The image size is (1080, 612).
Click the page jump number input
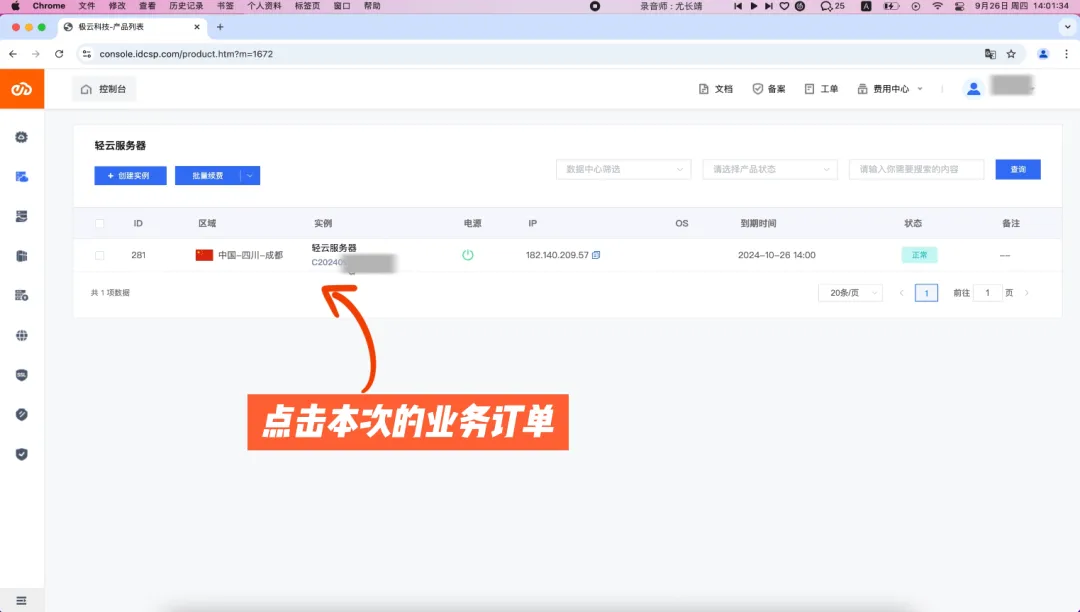(x=987, y=293)
